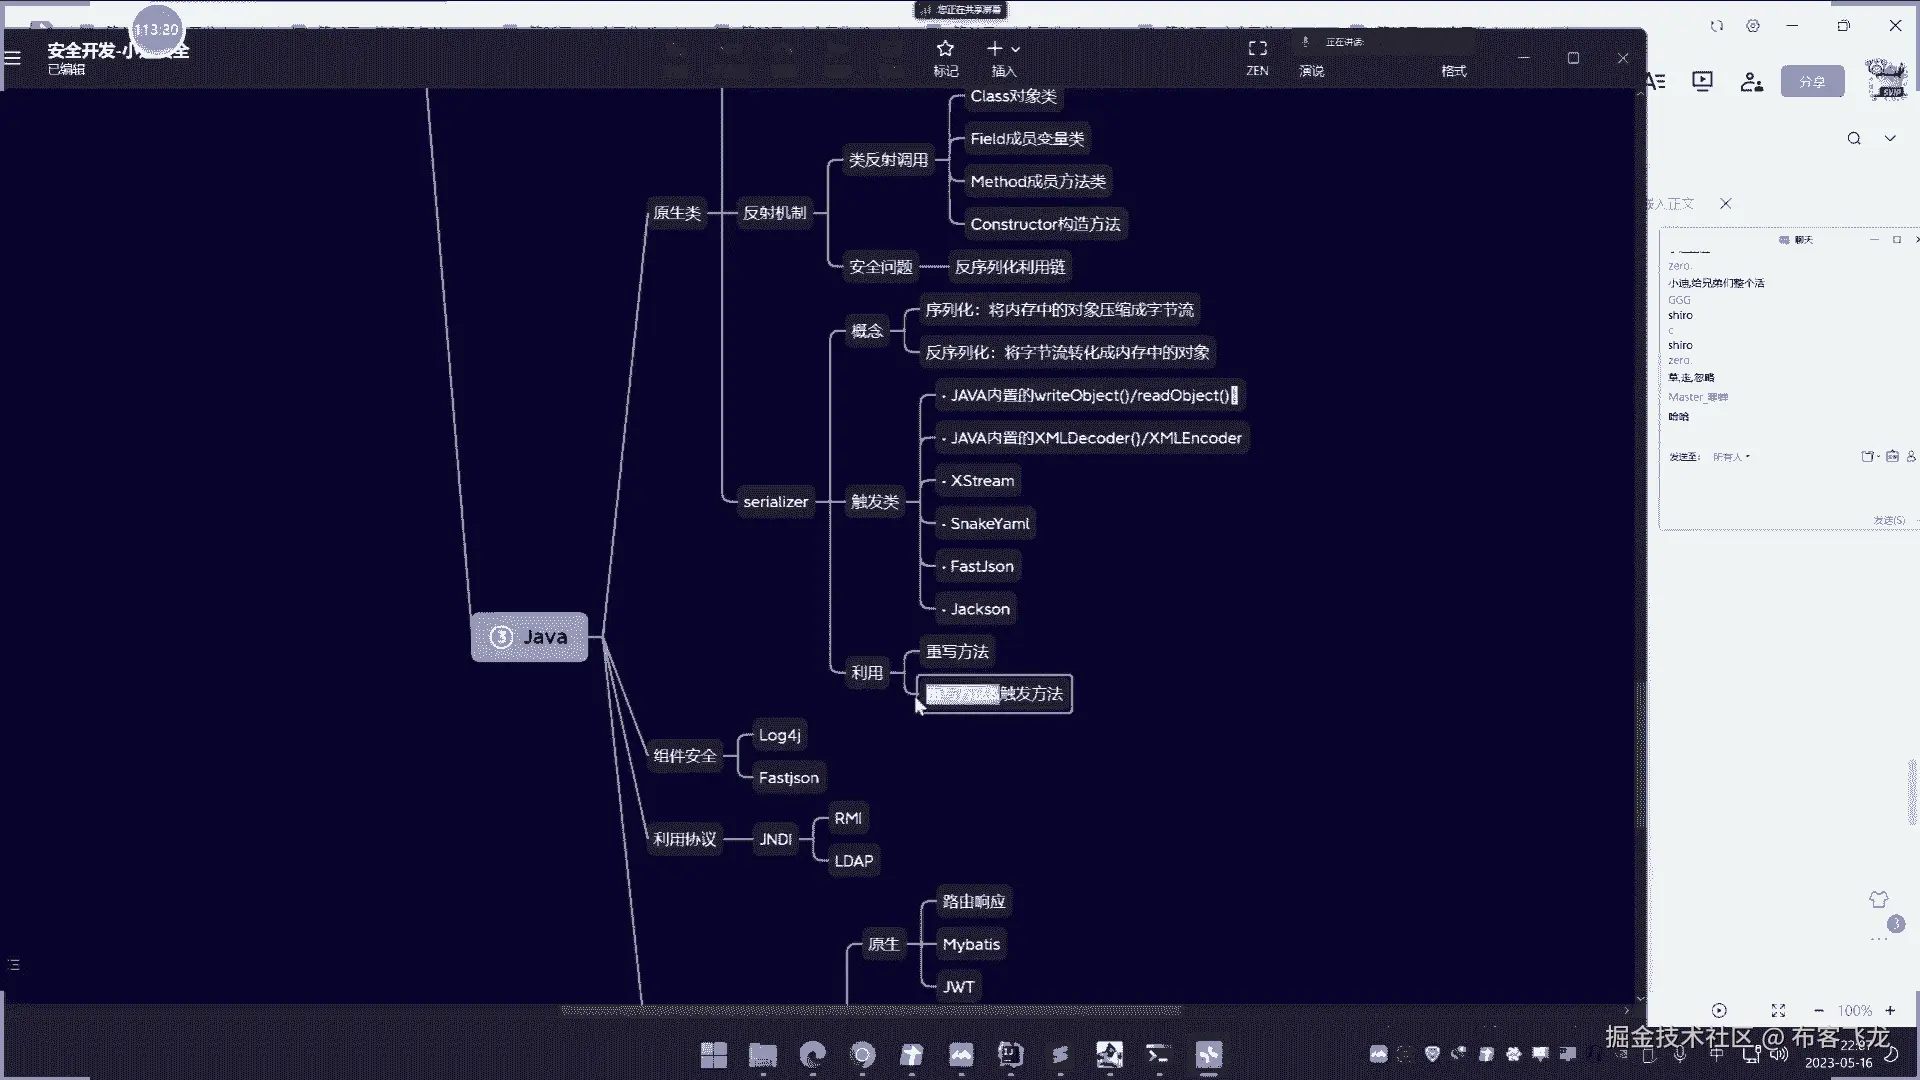Expand the chevron next to the search icon

[1890, 138]
